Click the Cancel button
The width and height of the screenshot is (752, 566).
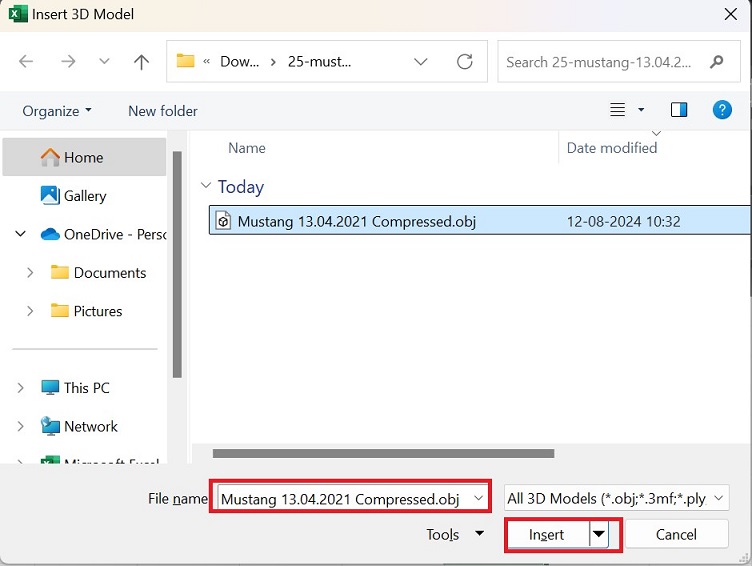(x=676, y=534)
